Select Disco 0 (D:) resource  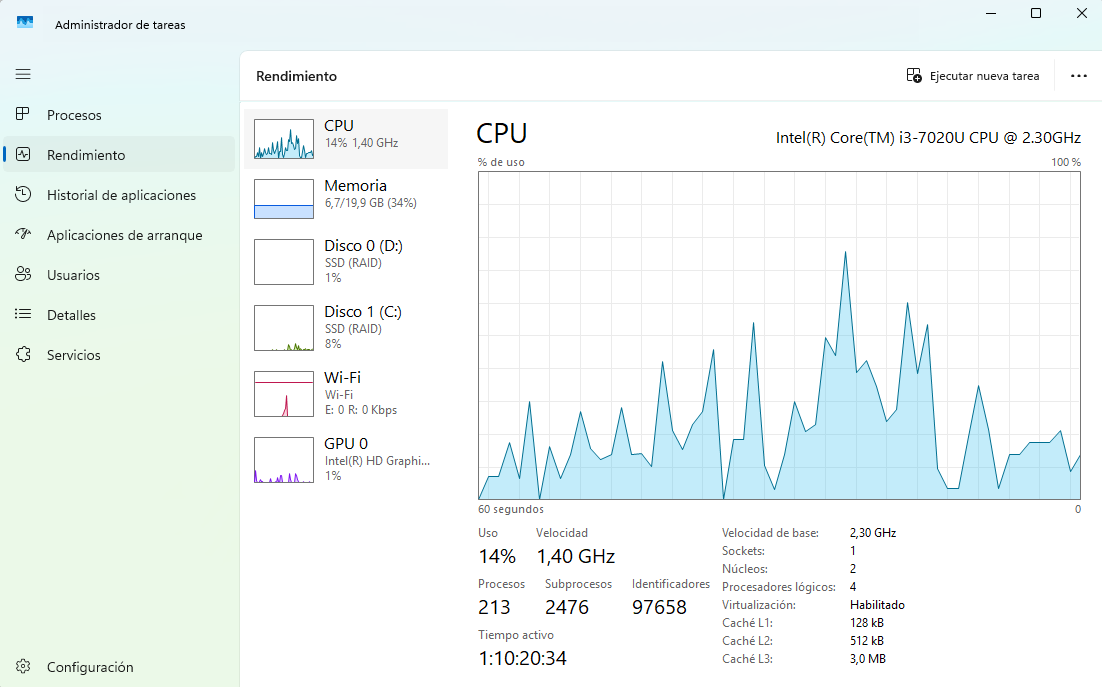tap(346, 261)
